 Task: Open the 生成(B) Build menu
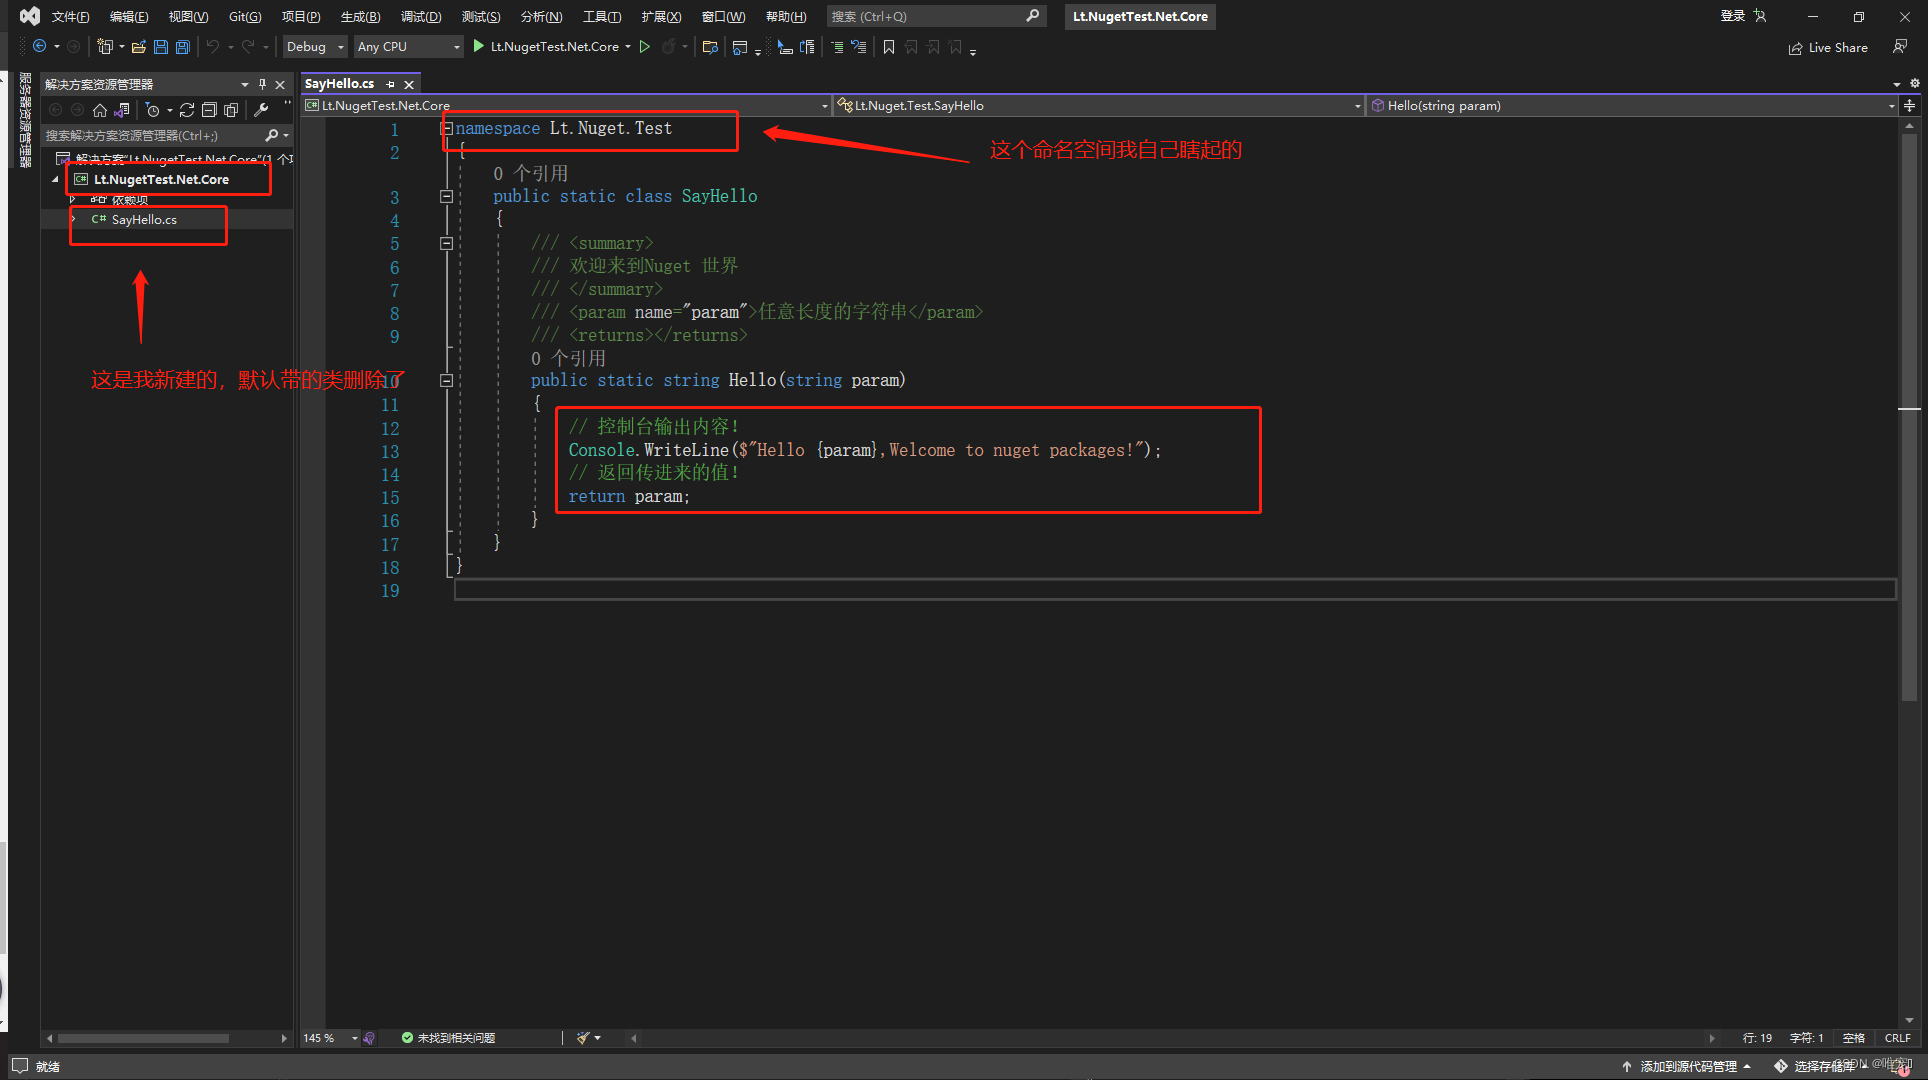click(360, 16)
